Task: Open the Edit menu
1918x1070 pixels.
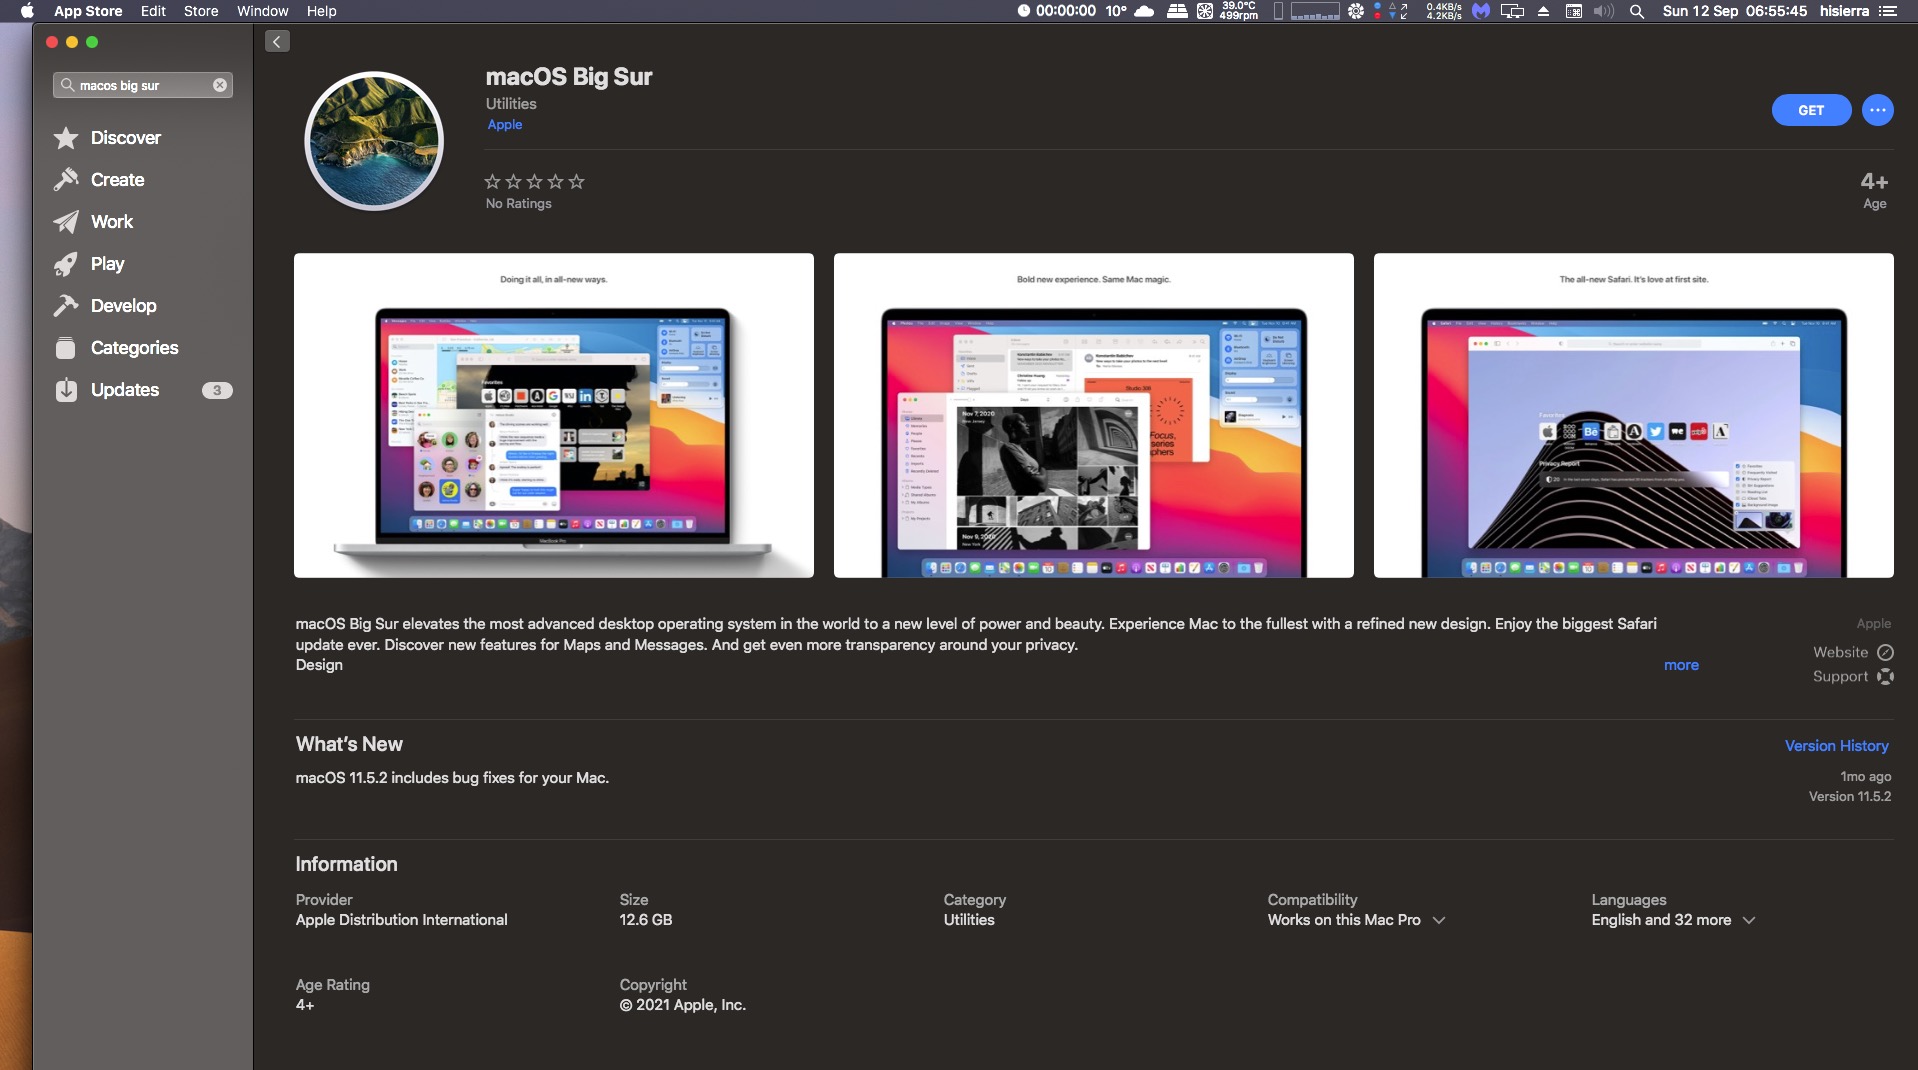Action: point(153,11)
